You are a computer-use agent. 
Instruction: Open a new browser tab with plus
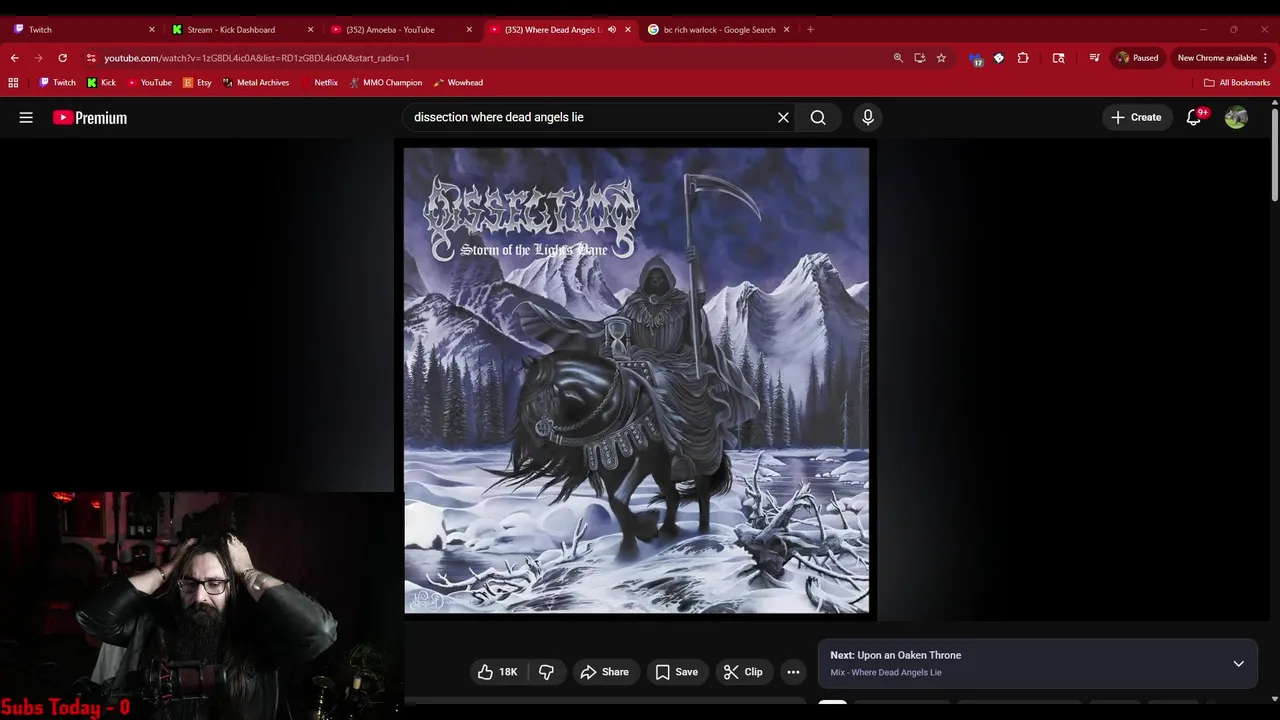click(810, 30)
